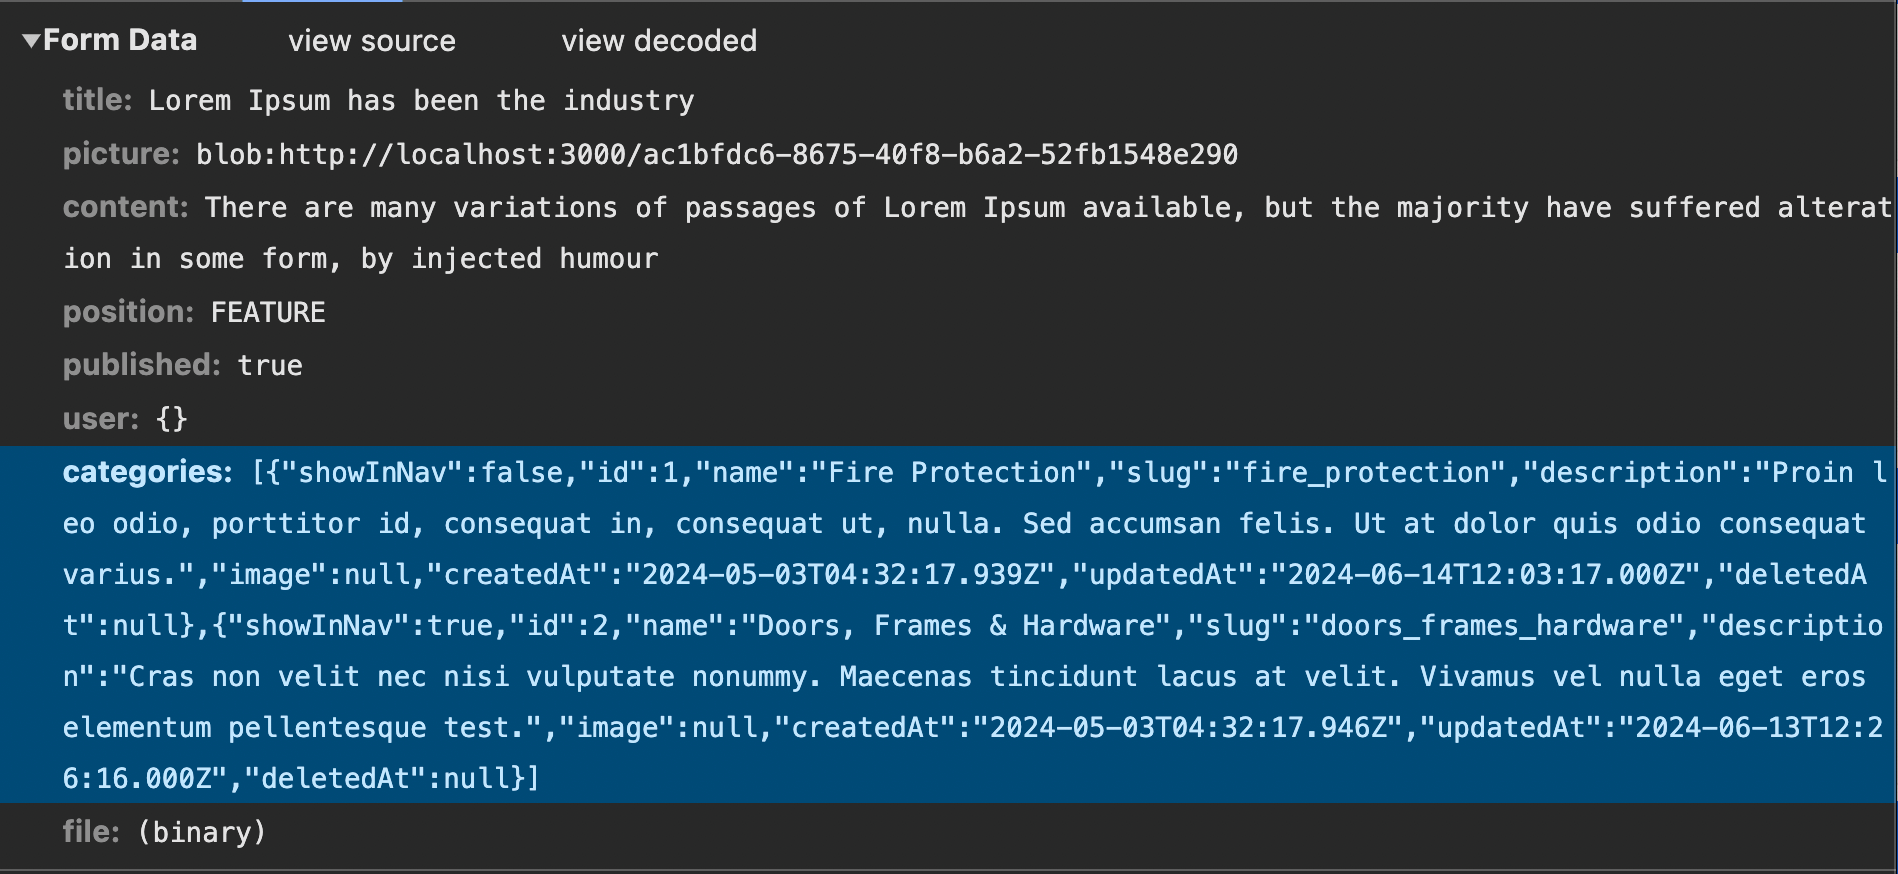
Task: Click the empty user object braces
Action: pyautogui.click(x=172, y=418)
